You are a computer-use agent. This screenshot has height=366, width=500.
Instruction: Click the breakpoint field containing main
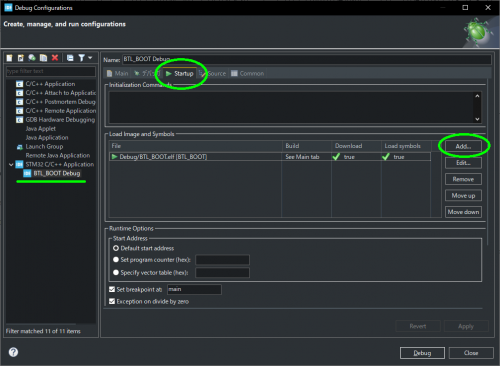pos(194,289)
